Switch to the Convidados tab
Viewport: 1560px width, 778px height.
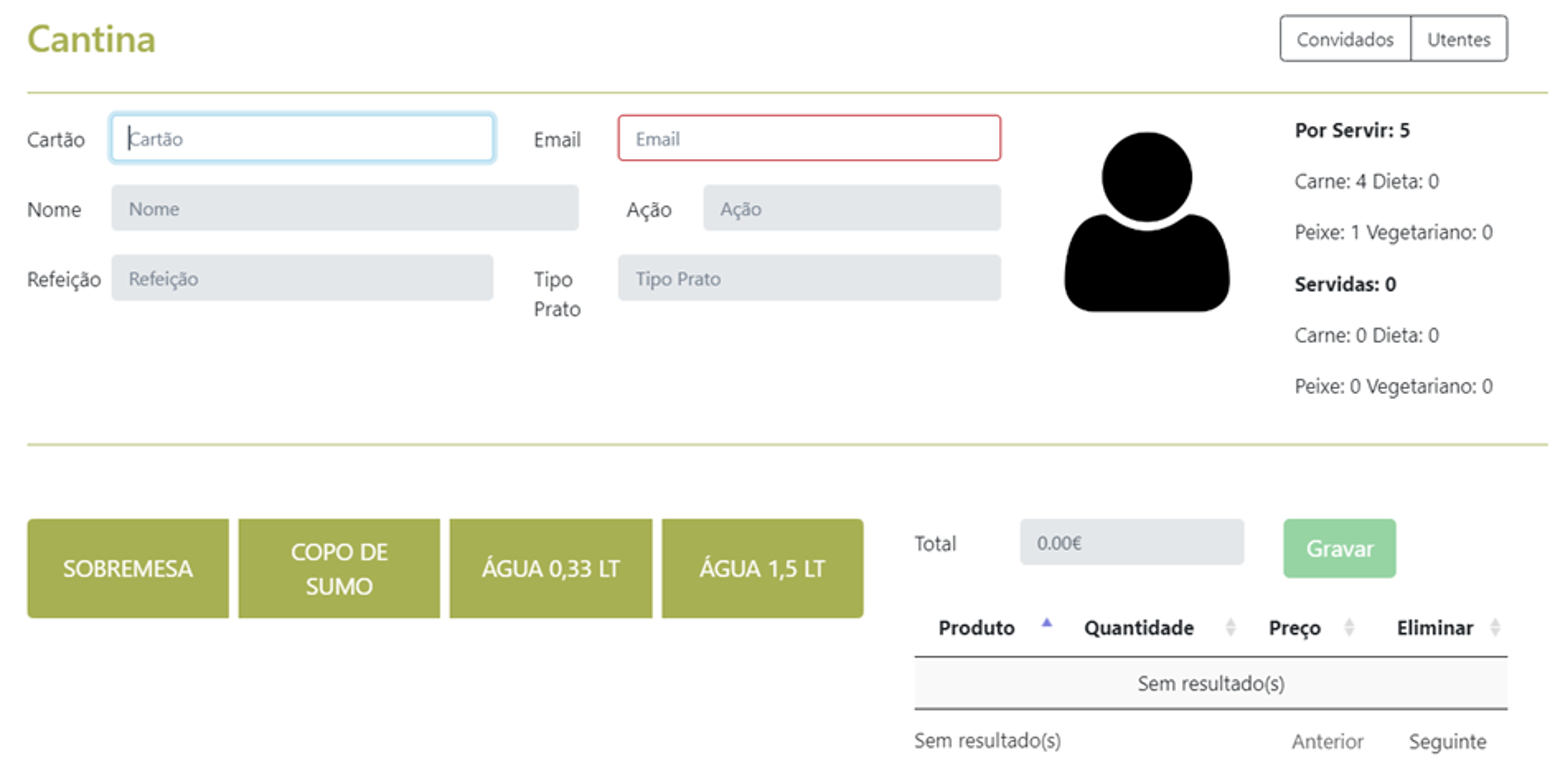point(1345,39)
